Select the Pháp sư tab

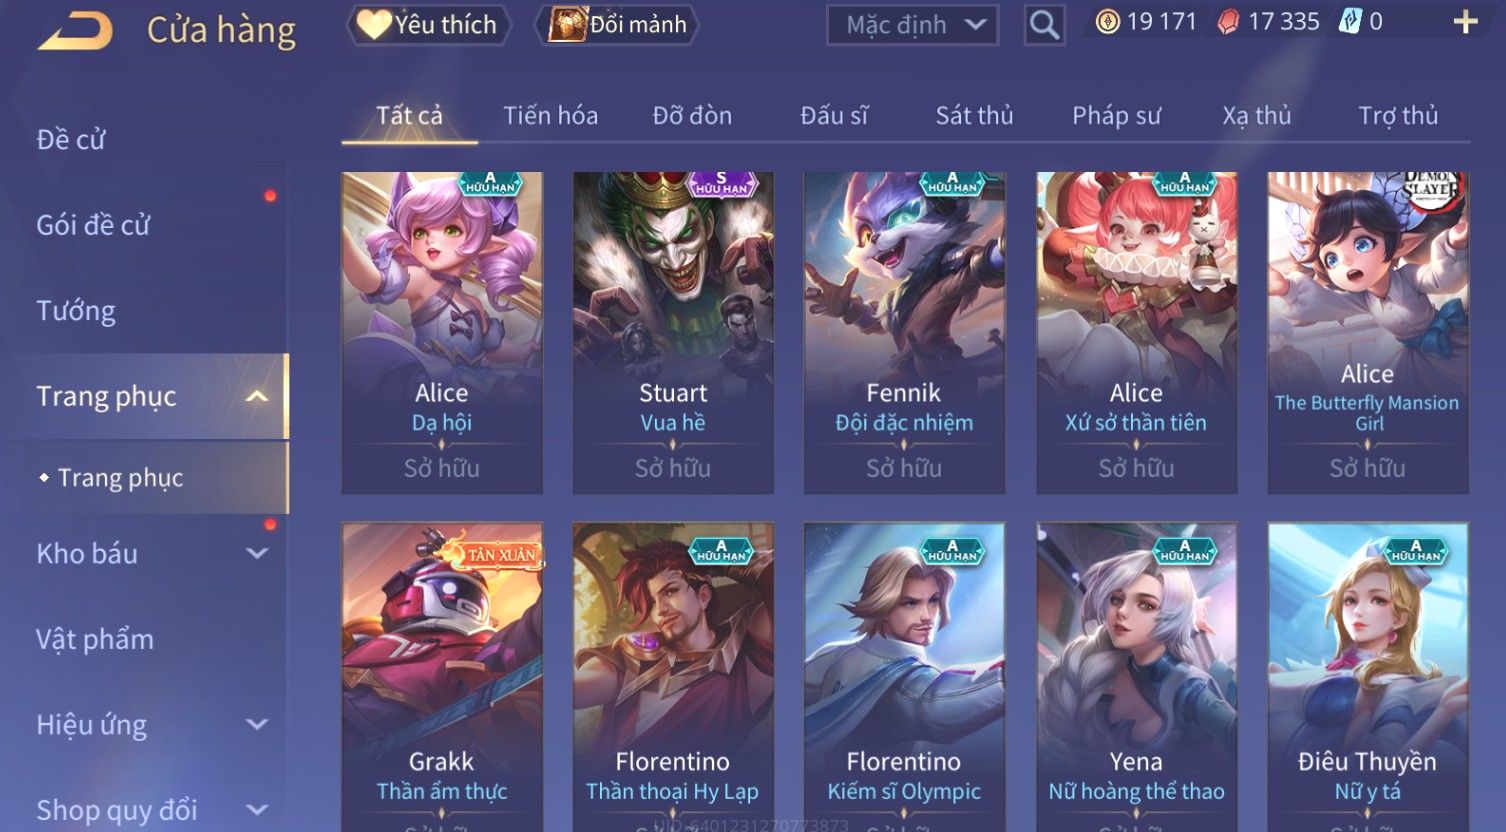click(1116, 115)
